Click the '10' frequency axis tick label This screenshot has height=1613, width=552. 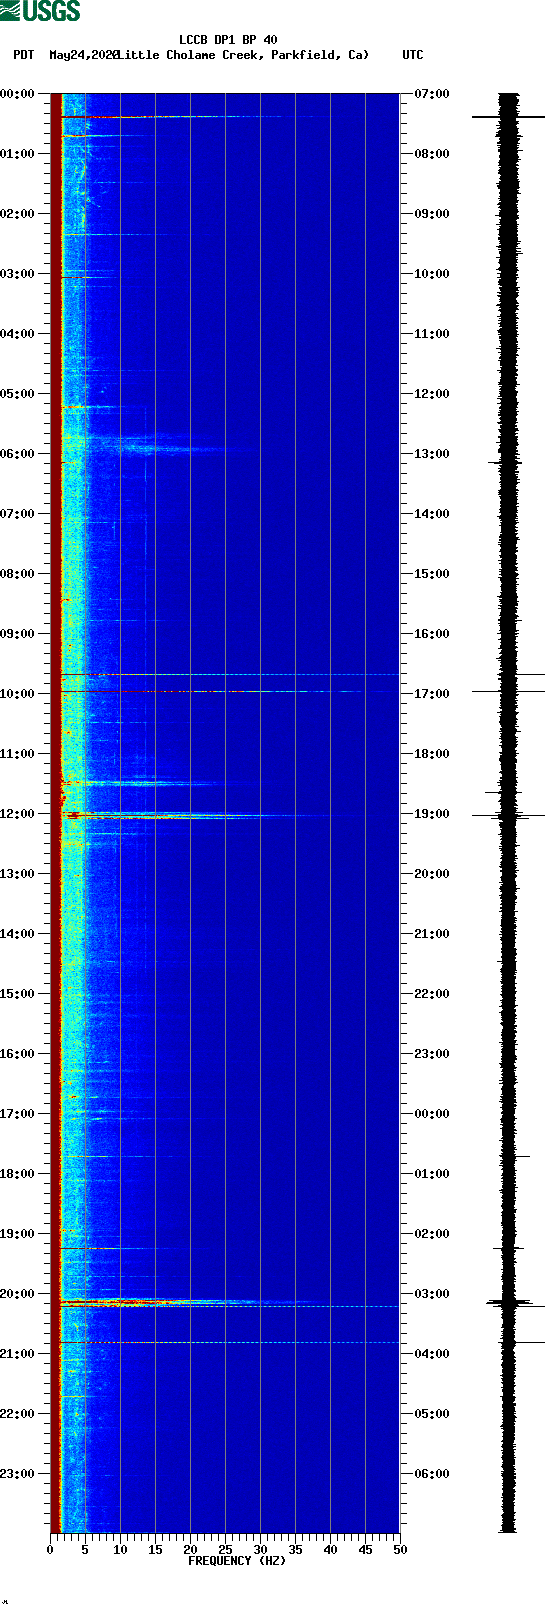pos(120,1550)
